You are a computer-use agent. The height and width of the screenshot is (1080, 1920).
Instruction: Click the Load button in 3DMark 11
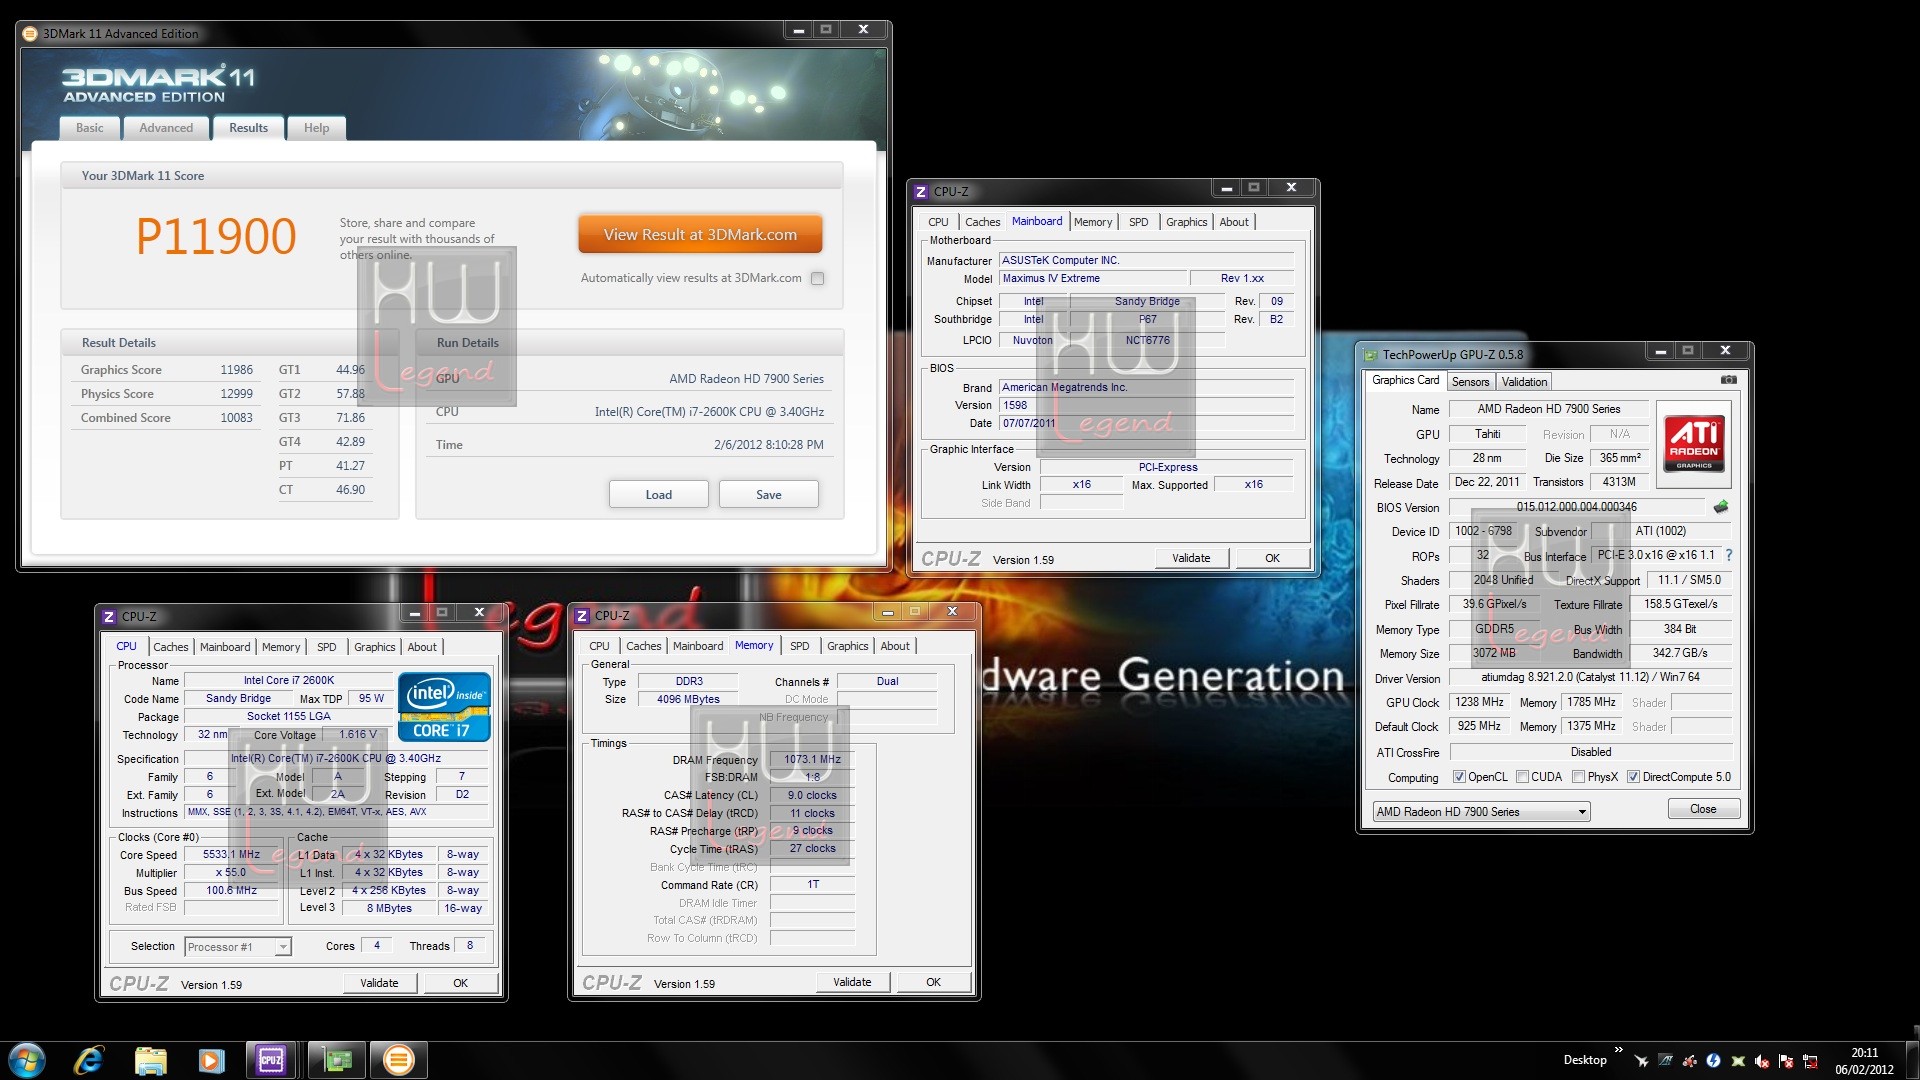coord(659,494)
